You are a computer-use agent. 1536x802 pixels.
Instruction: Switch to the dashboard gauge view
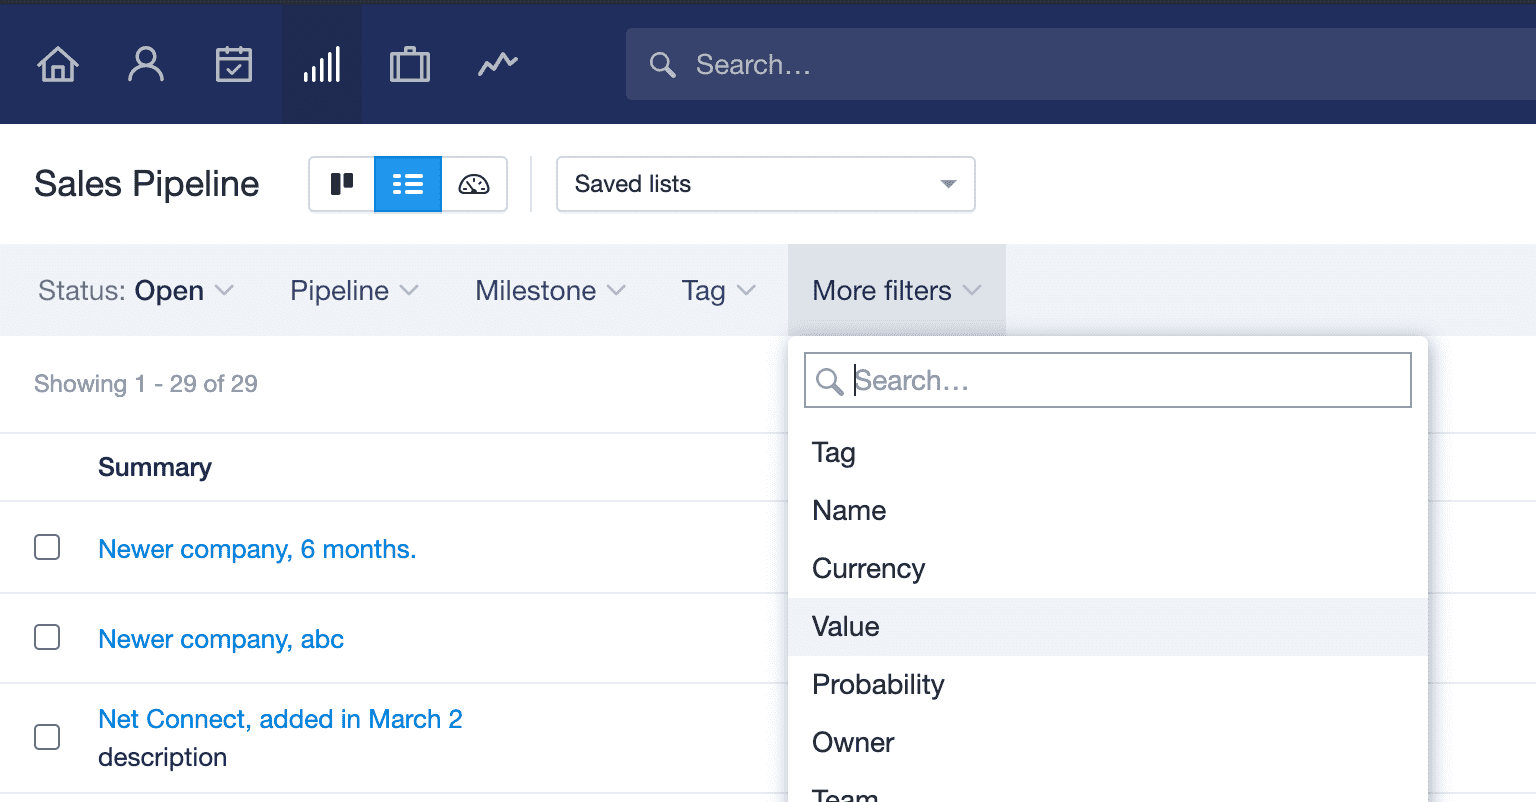474,184
